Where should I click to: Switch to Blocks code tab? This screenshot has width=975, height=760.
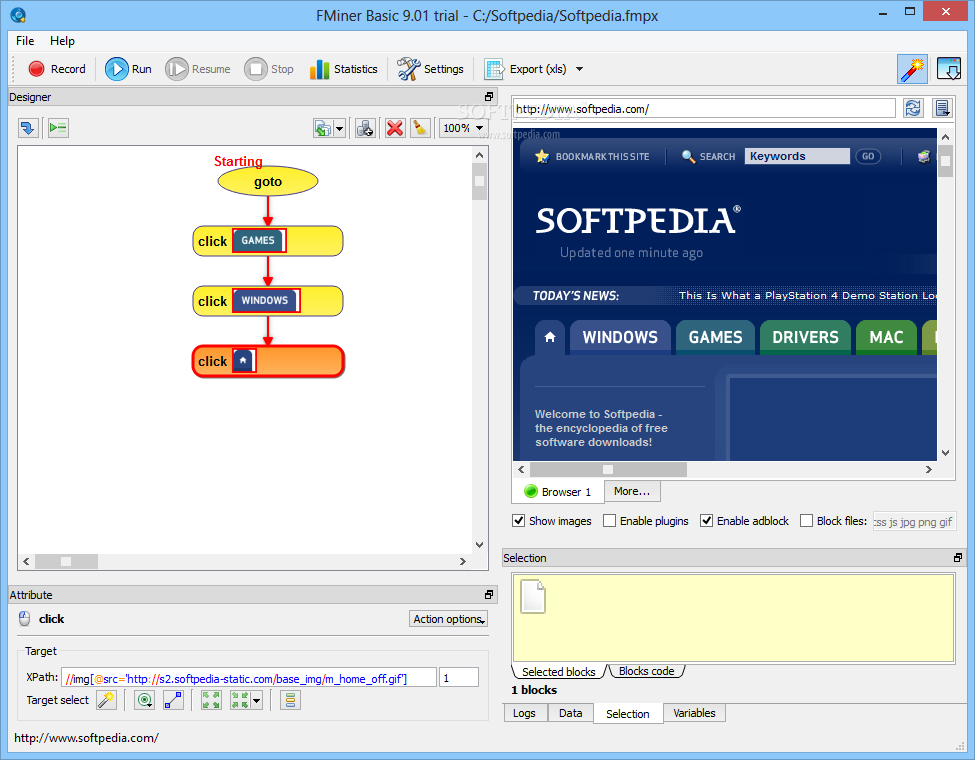(x=647, y=671)
